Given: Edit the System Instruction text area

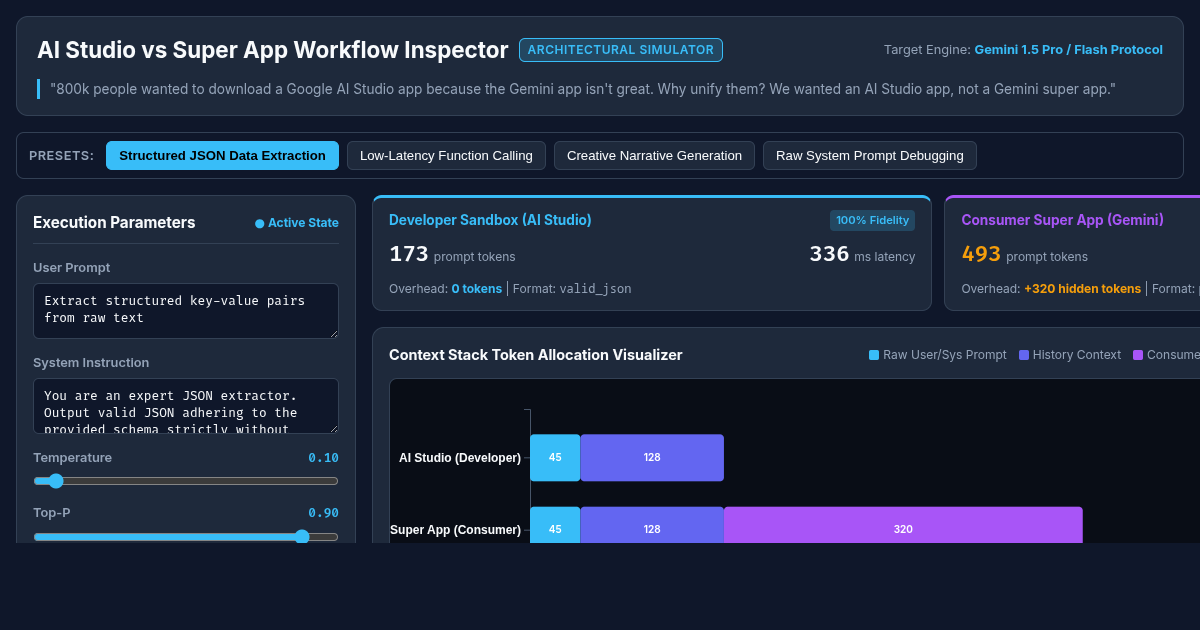Looking at the screenshot, I should pos(186,406).
